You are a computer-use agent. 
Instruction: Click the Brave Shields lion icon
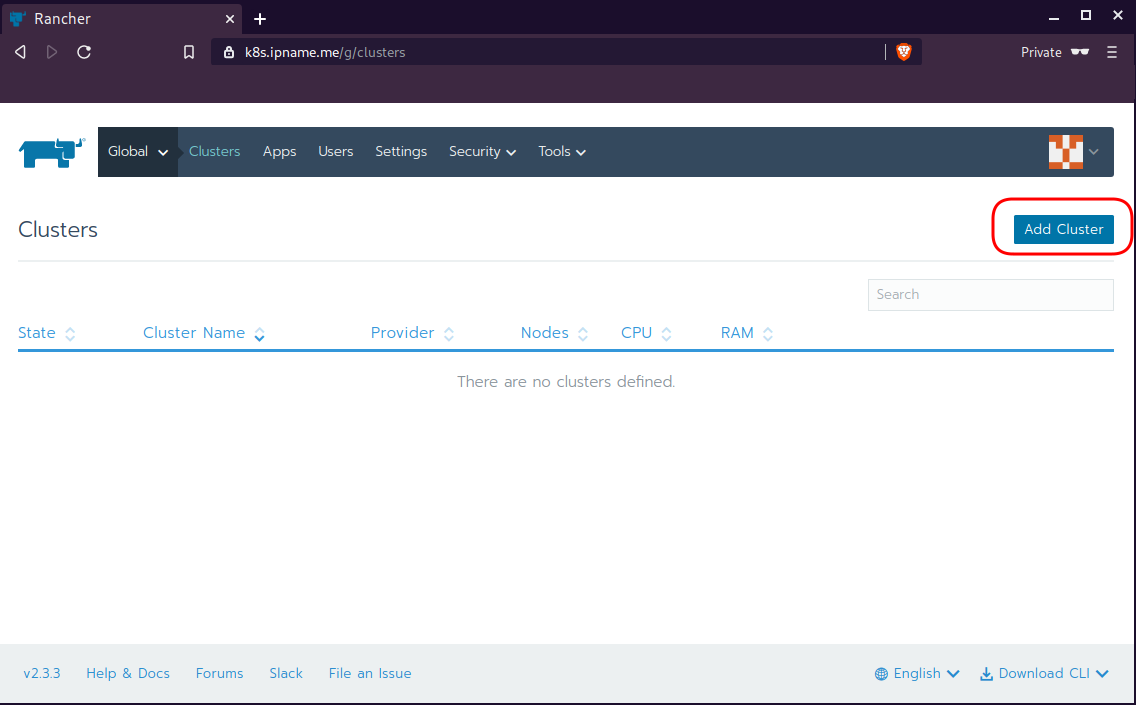pos(904,52)
